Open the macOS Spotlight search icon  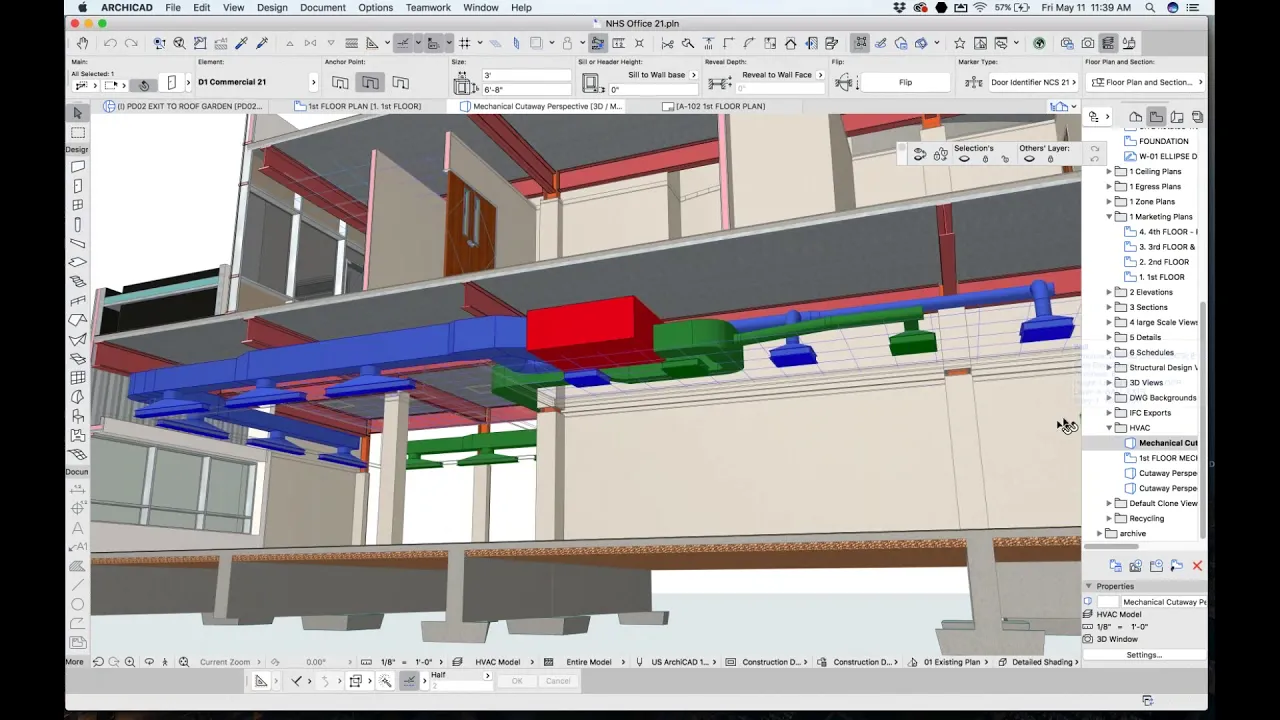click(x=1149, y=7)
